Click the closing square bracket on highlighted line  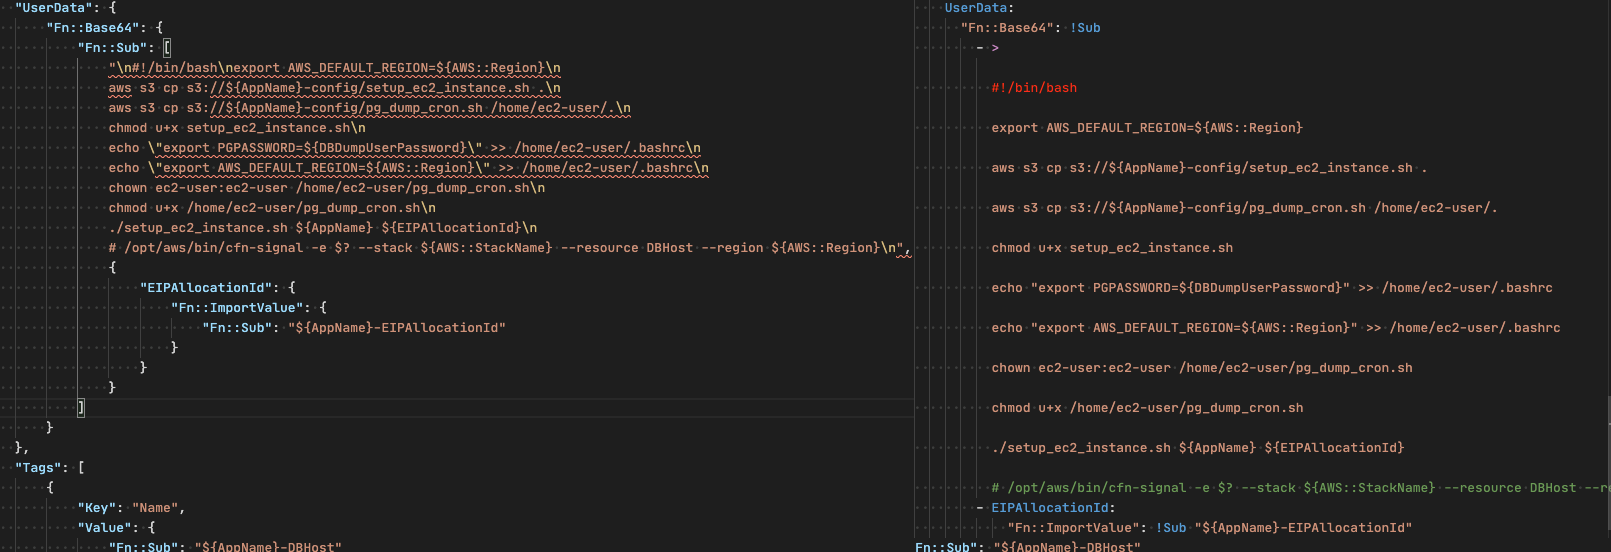coord(81,408)
